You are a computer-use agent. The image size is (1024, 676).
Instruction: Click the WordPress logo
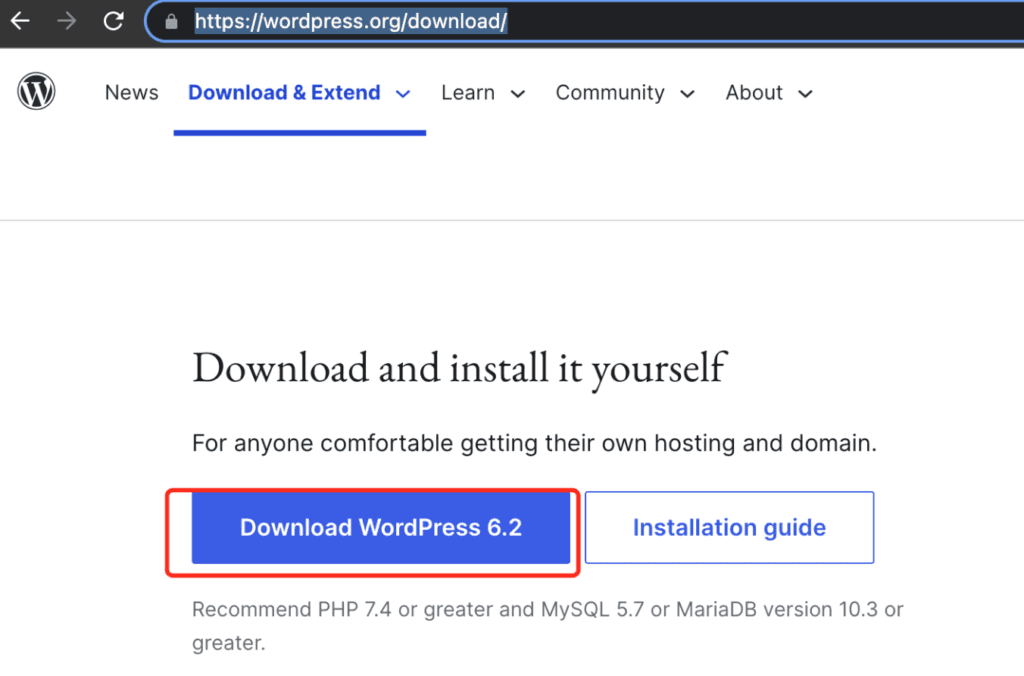pos(36,91)
